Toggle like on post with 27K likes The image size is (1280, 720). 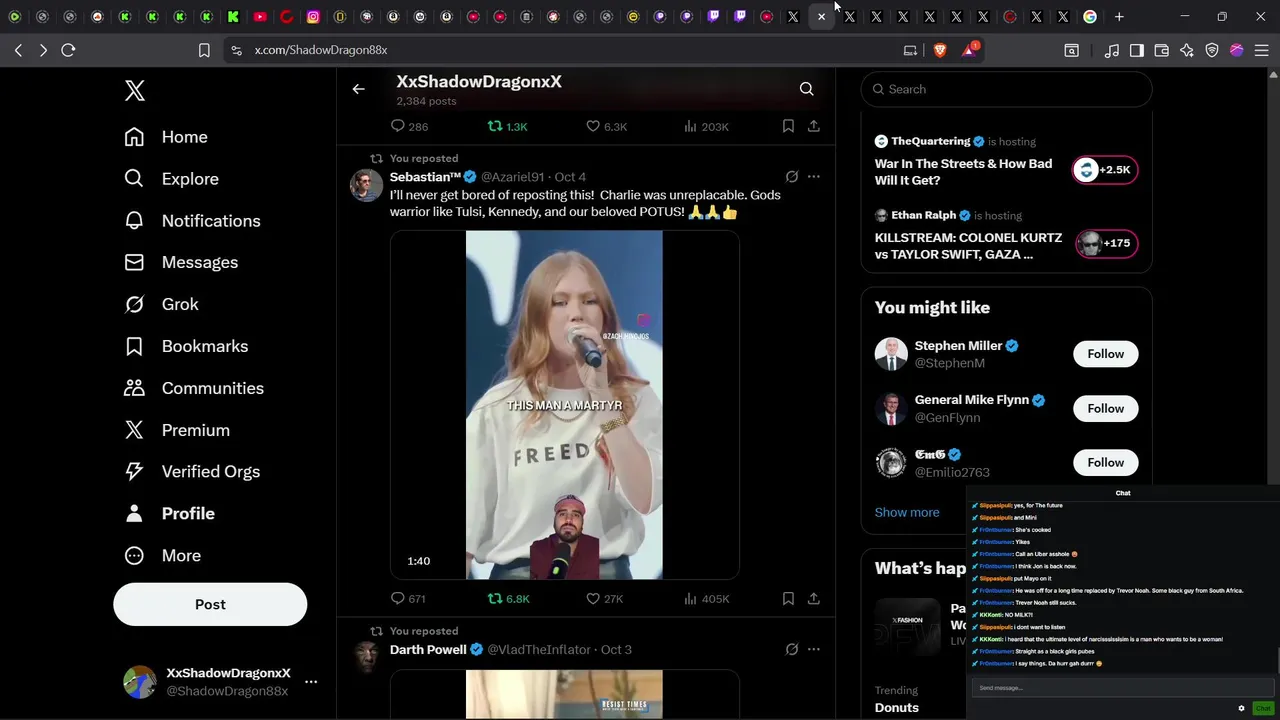[x=604, y=599]
